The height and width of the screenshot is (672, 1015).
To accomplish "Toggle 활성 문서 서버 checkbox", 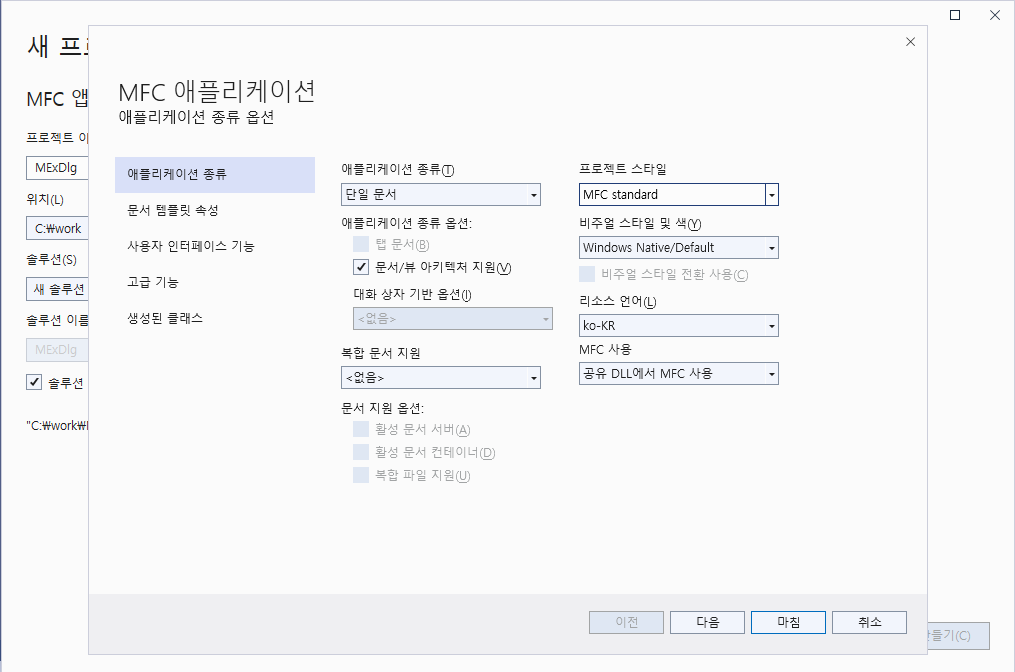I will tap(361, 429).
